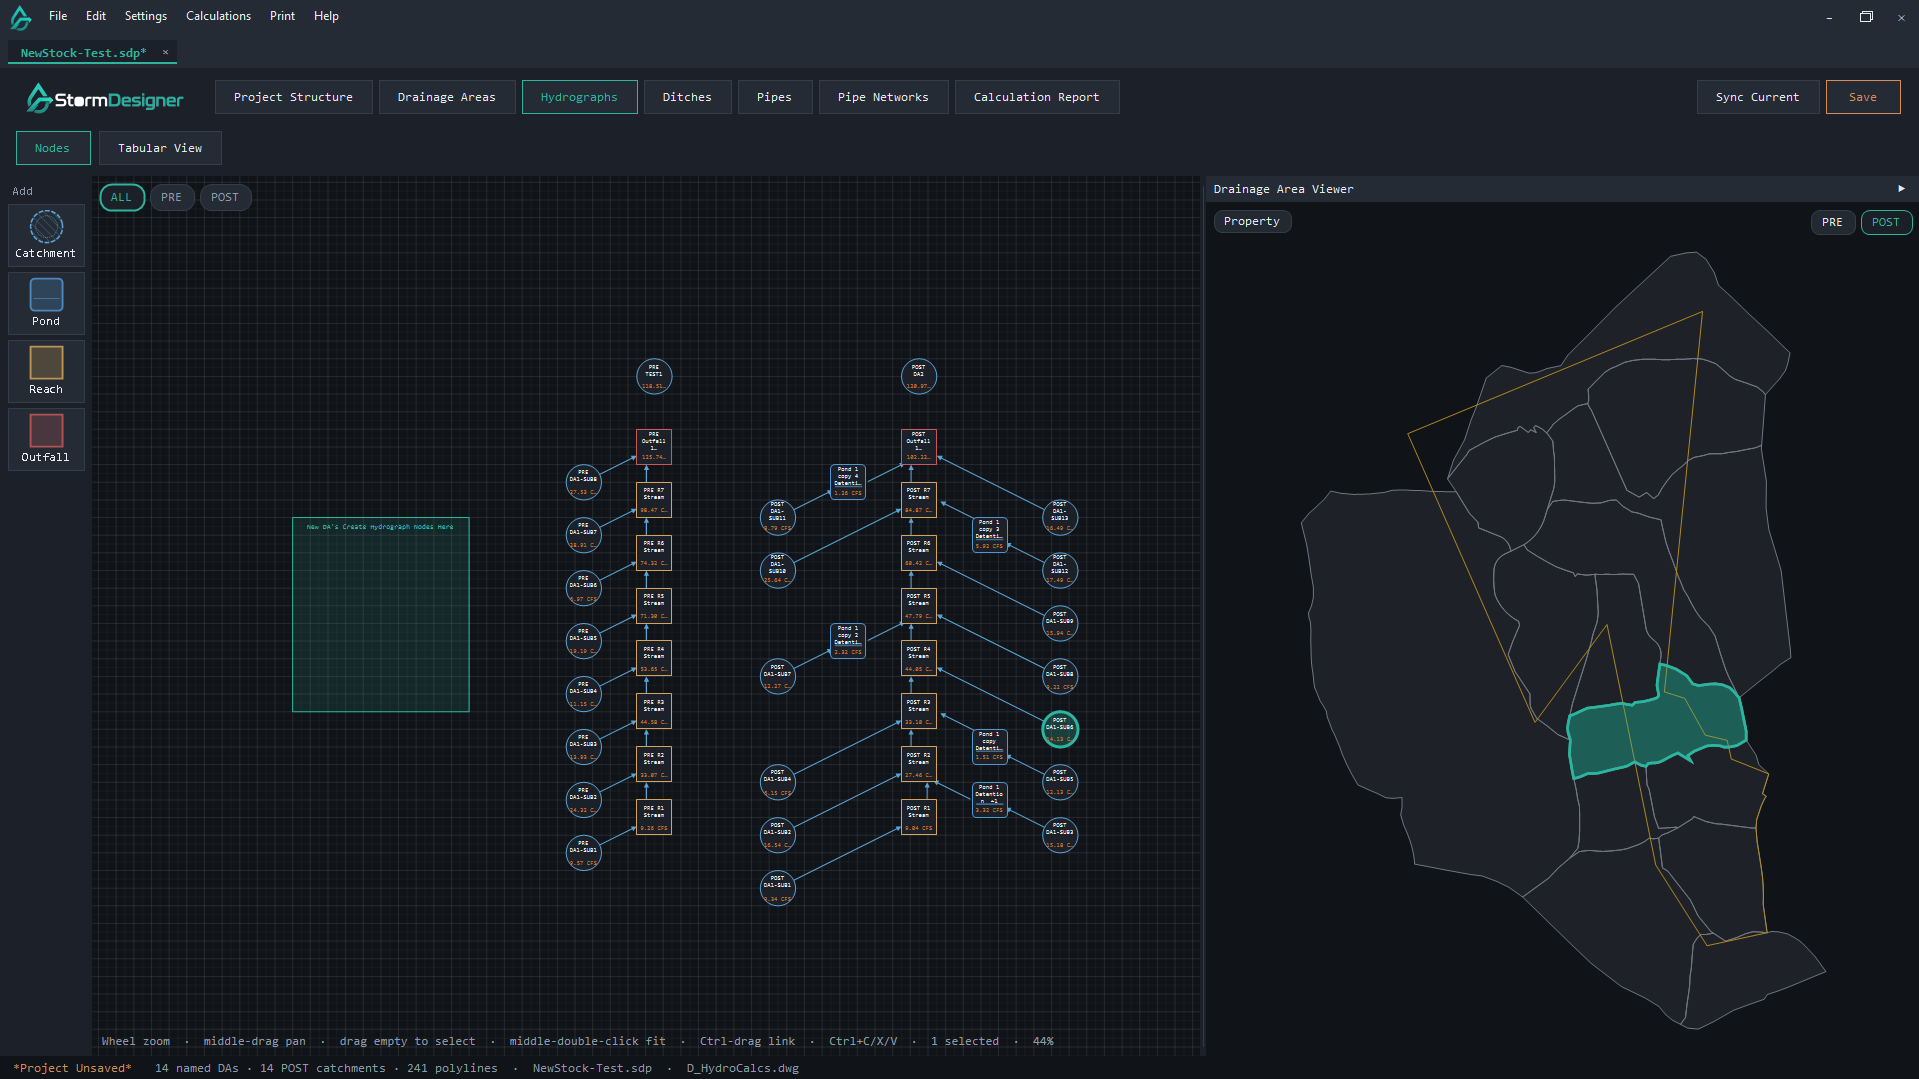The image size is (1919, 1079).
Task: Select the POST DA2 catchment node
Action: coord(919,377)
